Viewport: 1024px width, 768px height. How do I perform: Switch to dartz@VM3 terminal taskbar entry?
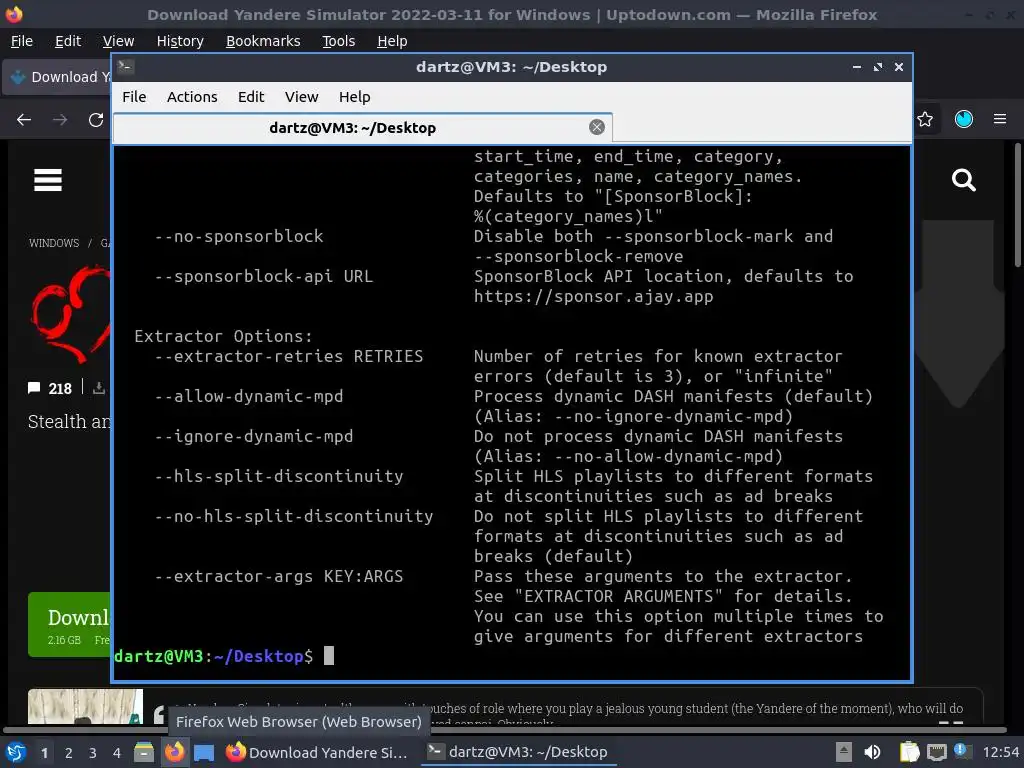[517, 752]
